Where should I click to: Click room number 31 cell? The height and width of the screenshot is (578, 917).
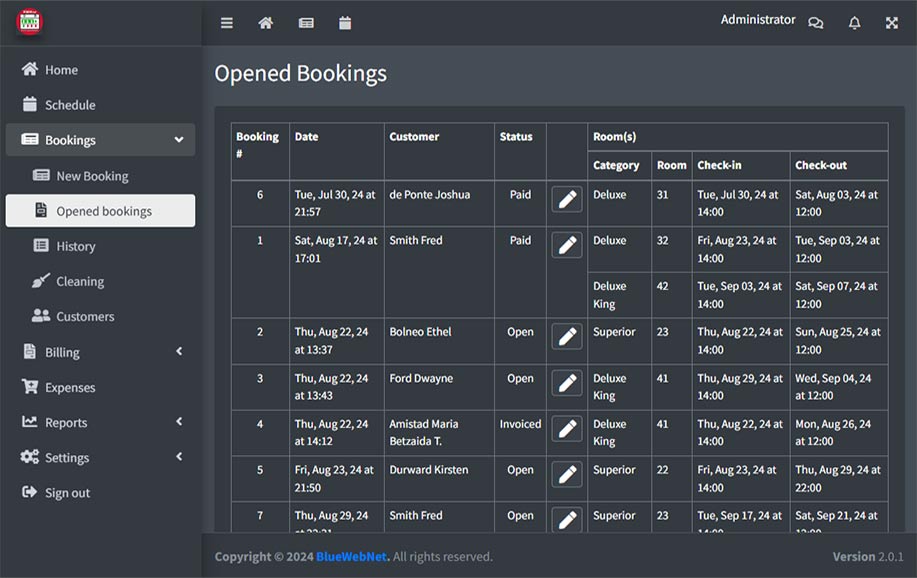671,203
